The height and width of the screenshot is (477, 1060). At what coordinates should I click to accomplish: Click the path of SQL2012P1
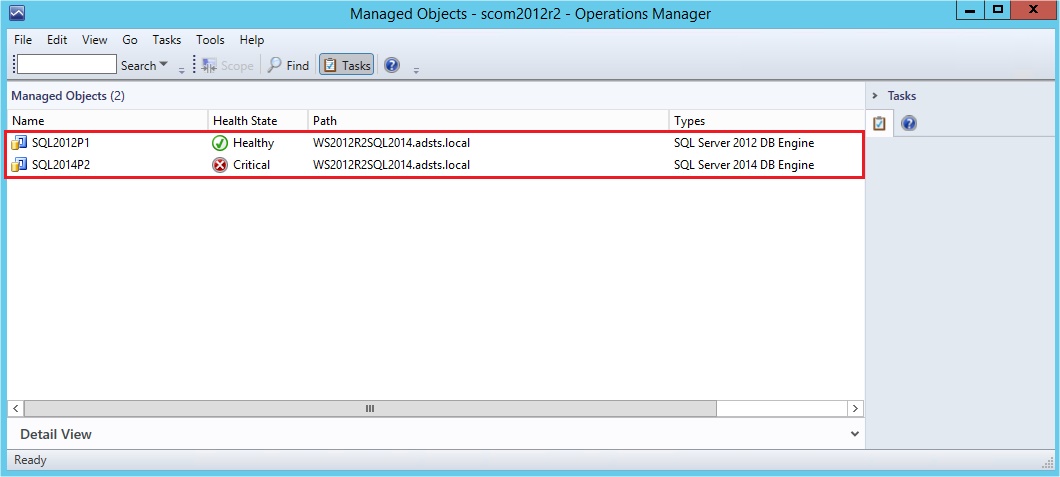tap(391, 143)
